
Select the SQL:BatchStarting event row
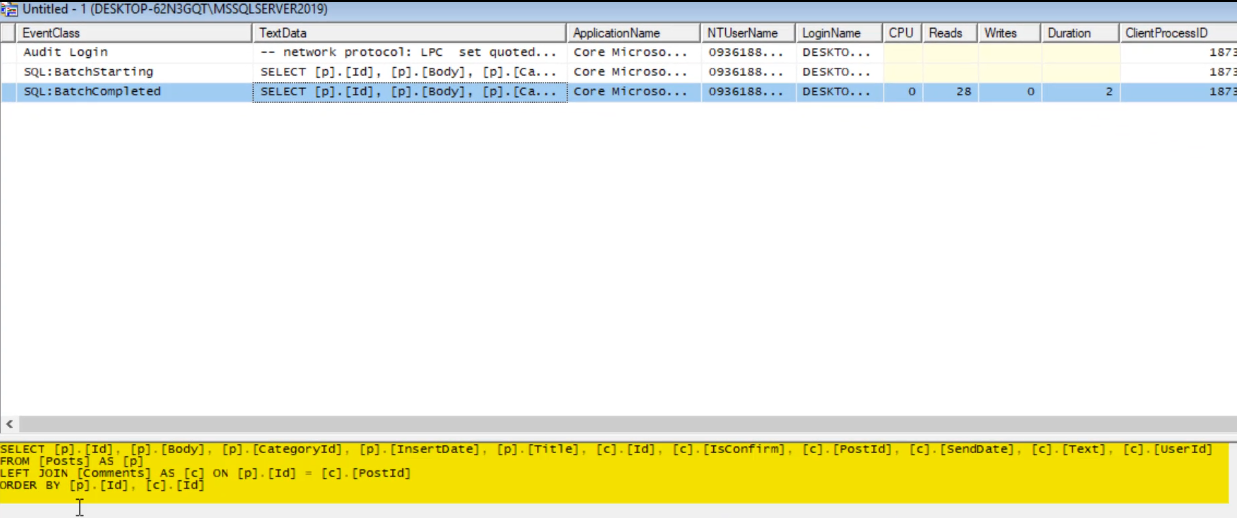point(618,72)
